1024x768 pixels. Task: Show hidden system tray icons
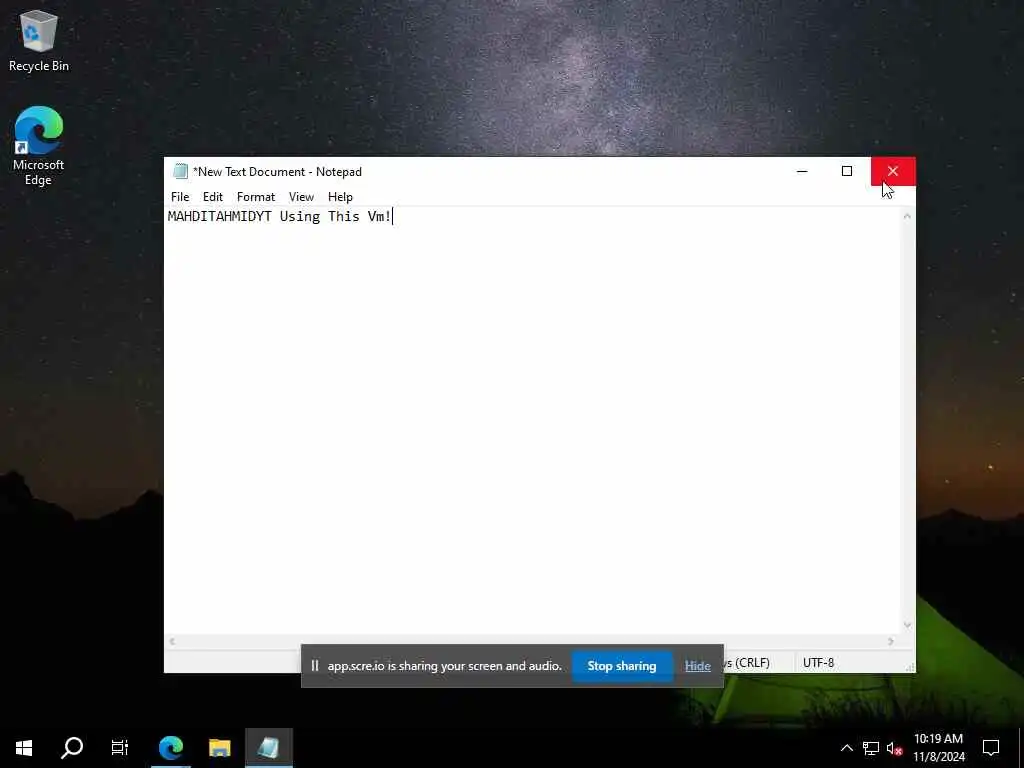[x=846, y=748]
